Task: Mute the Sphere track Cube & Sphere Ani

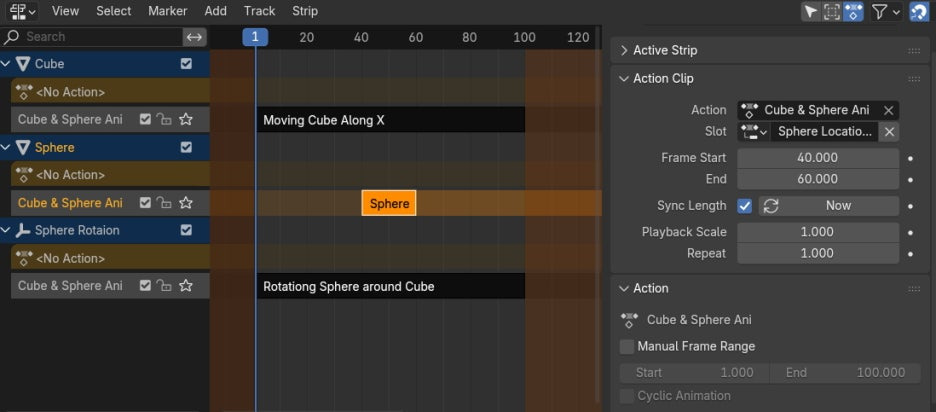Action: tap(145, 203)
